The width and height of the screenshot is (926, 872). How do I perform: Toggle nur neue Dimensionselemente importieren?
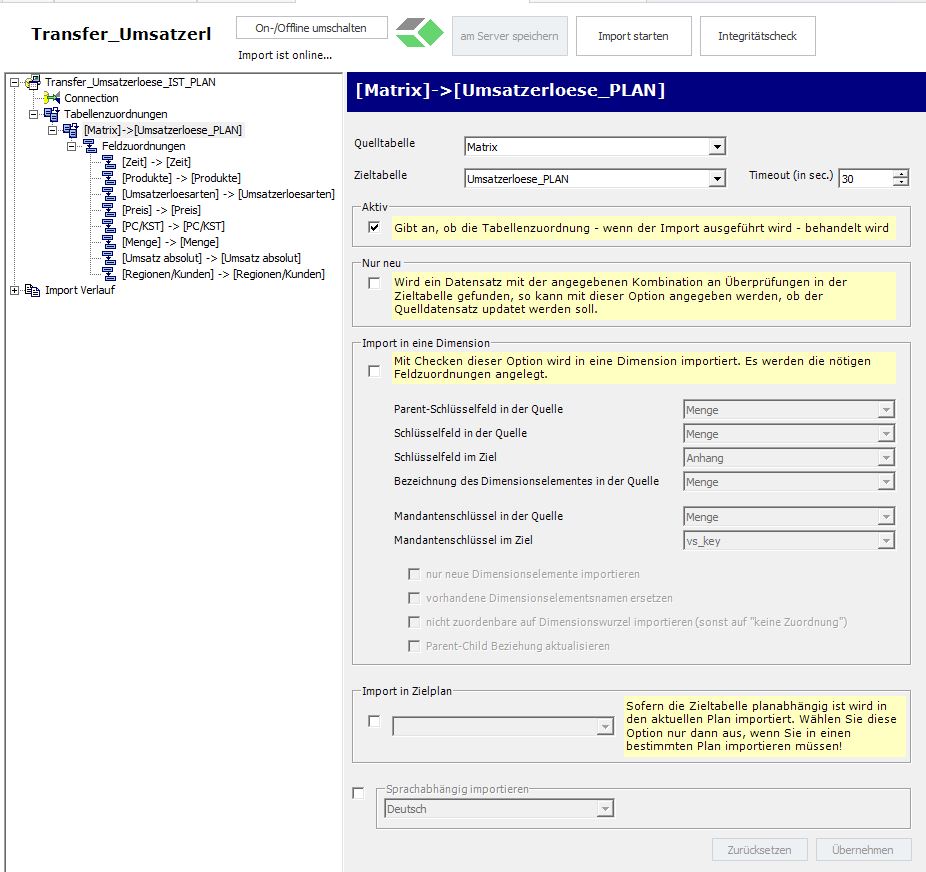point(414,574)
